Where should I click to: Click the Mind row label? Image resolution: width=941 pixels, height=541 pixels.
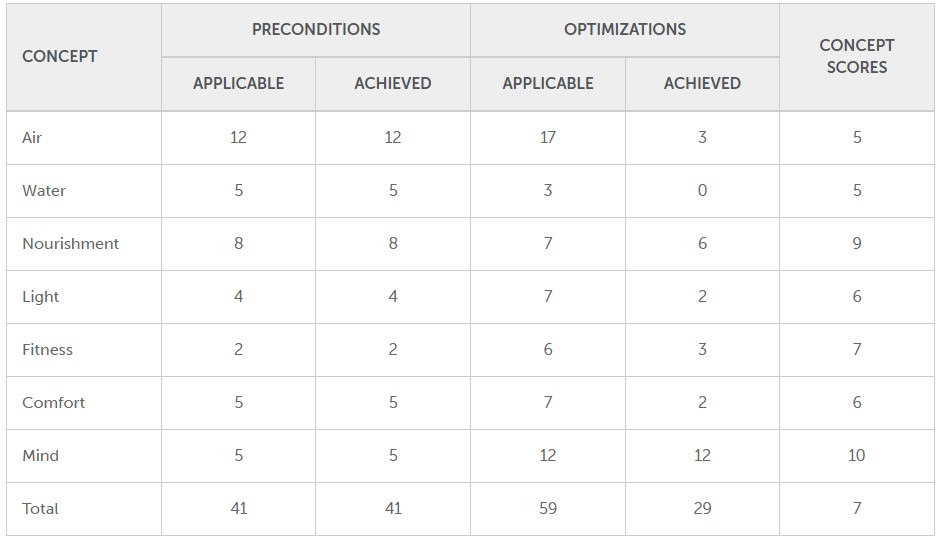40,456
